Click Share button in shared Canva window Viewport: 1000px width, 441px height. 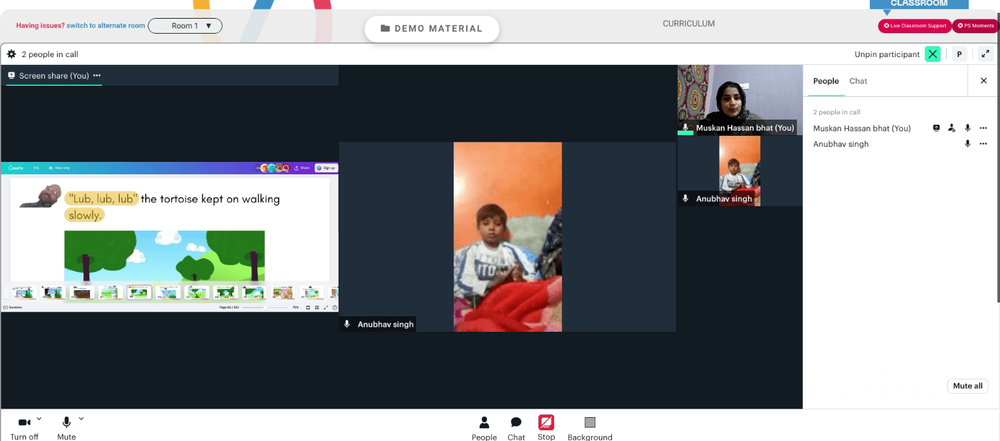pyautogui.click(x=302, y=168)
